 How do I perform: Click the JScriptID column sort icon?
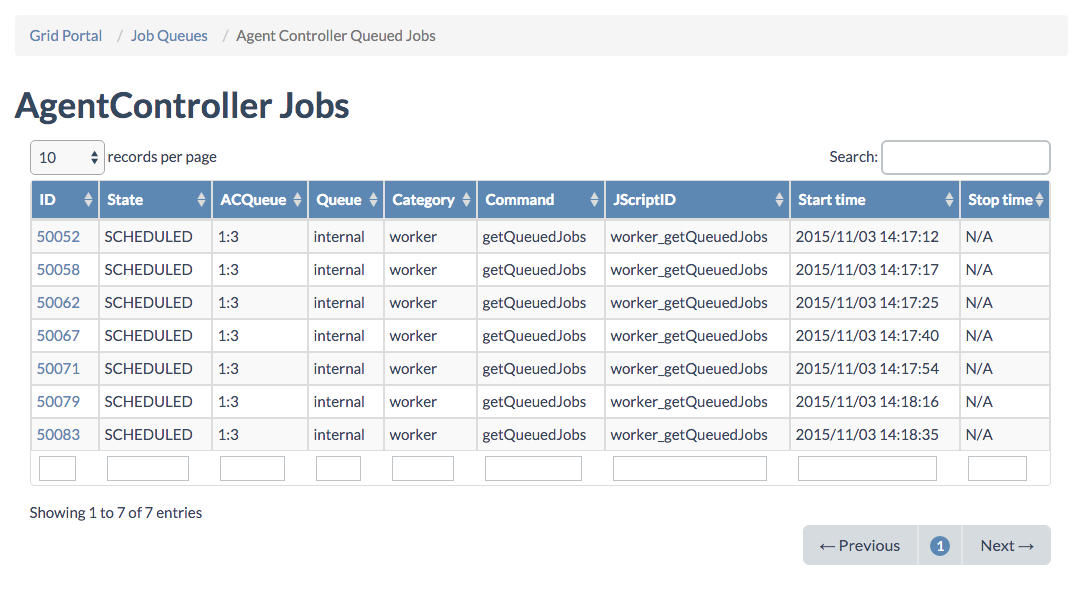pos(779,200)
